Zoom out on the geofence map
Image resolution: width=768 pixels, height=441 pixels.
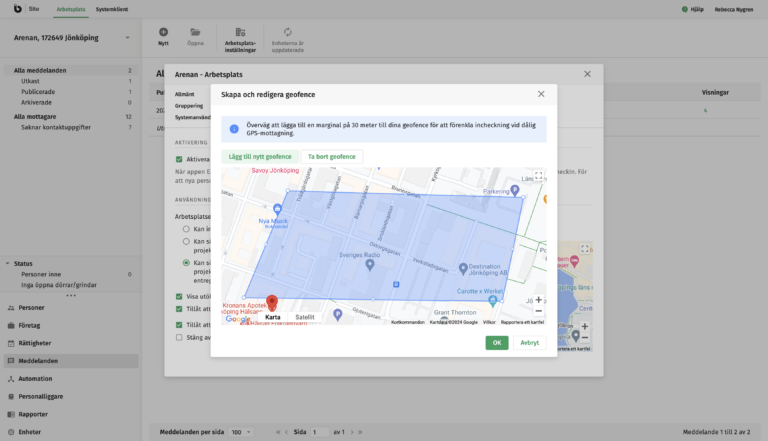(x=538, y=311)
